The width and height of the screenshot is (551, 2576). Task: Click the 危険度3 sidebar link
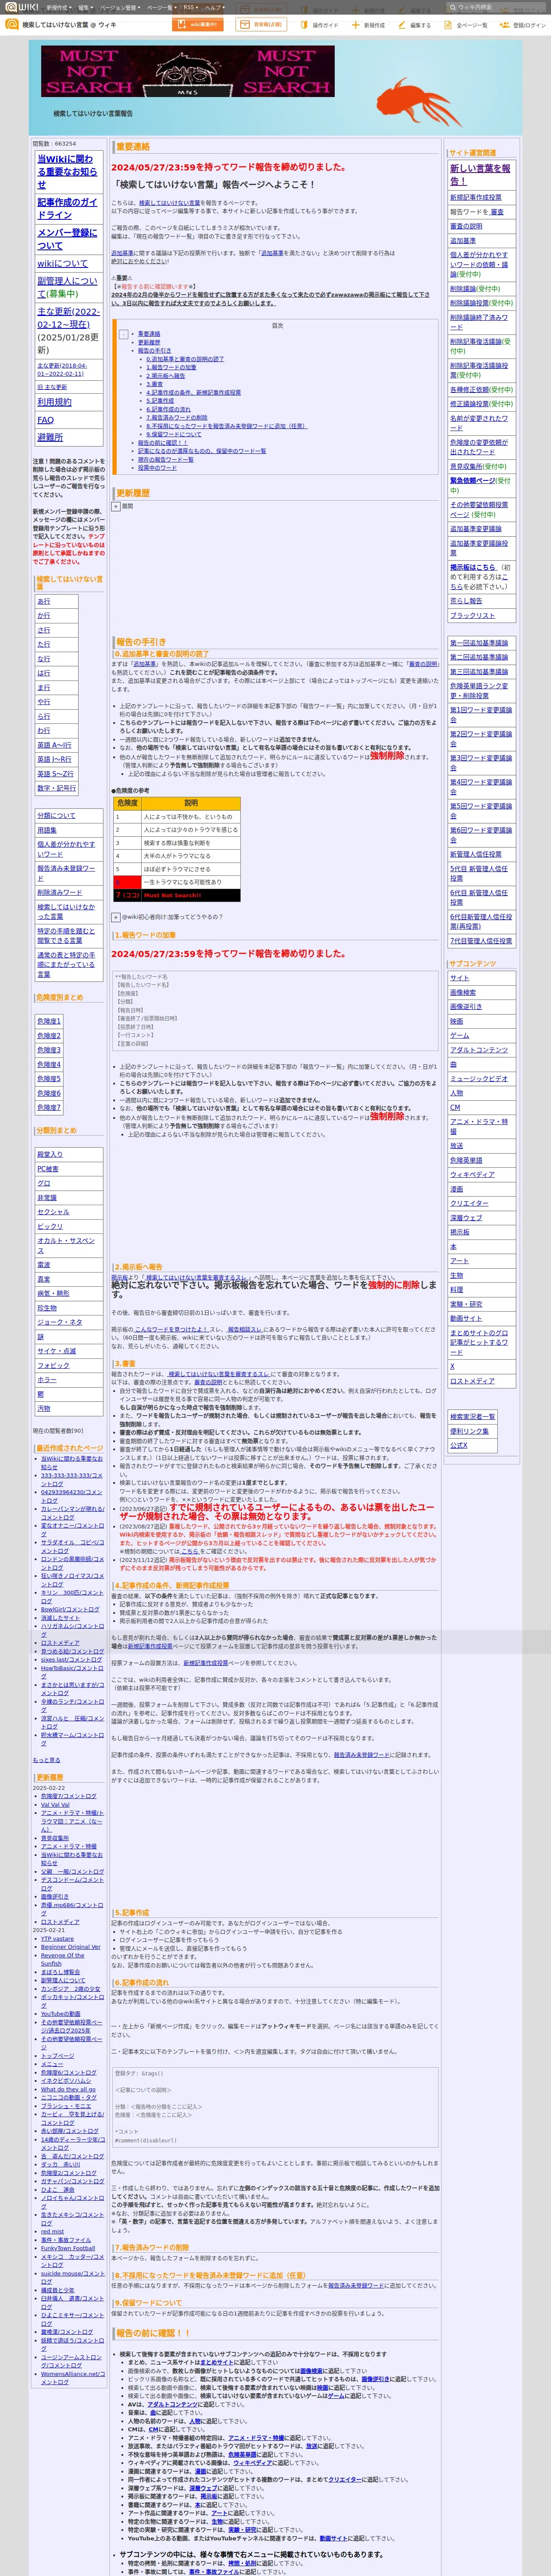(49, 1050)
